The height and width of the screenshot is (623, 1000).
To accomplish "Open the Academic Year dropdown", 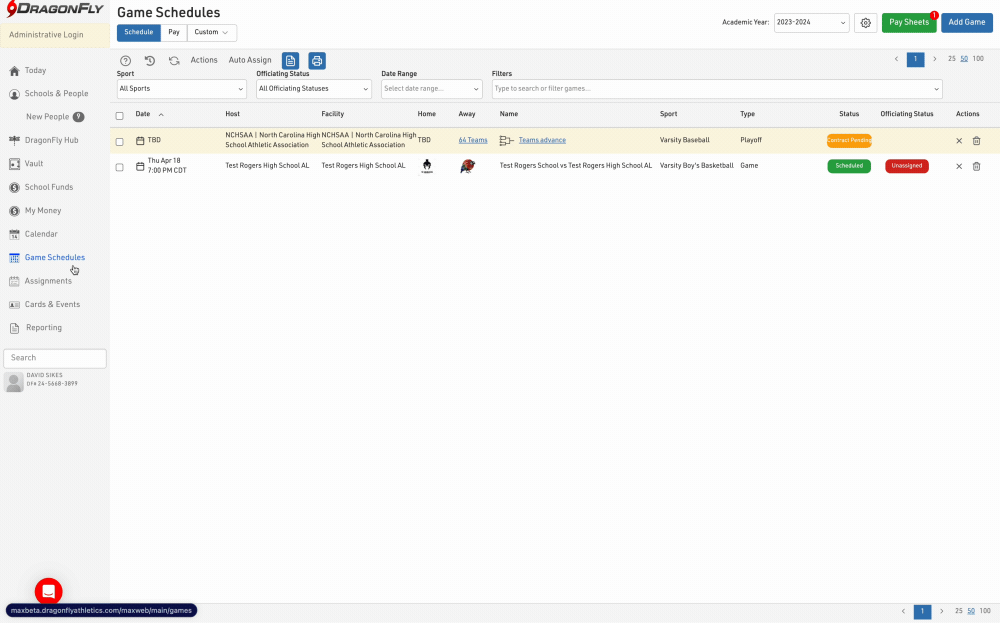I will click(x=811, y=22).
